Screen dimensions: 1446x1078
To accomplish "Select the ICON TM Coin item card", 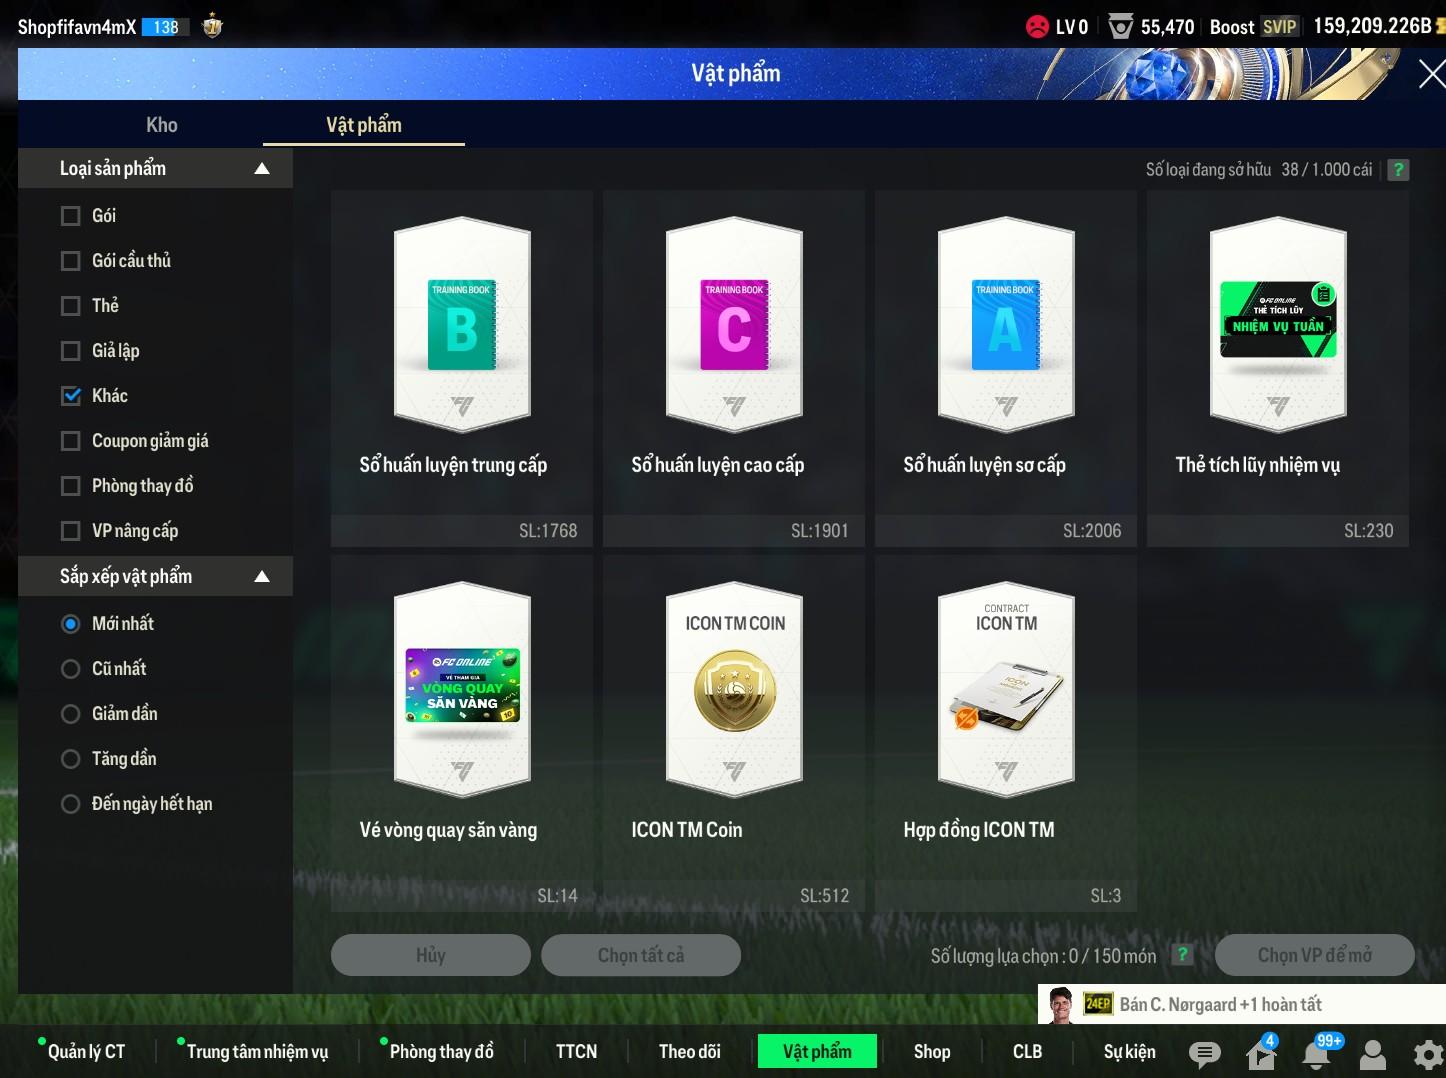I will [x=734, y=730].
